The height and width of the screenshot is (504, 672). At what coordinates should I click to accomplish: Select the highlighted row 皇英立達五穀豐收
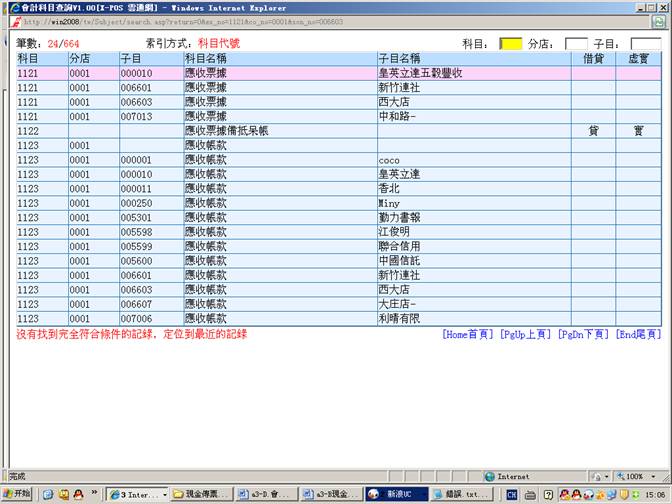click(x=420, y=73)
